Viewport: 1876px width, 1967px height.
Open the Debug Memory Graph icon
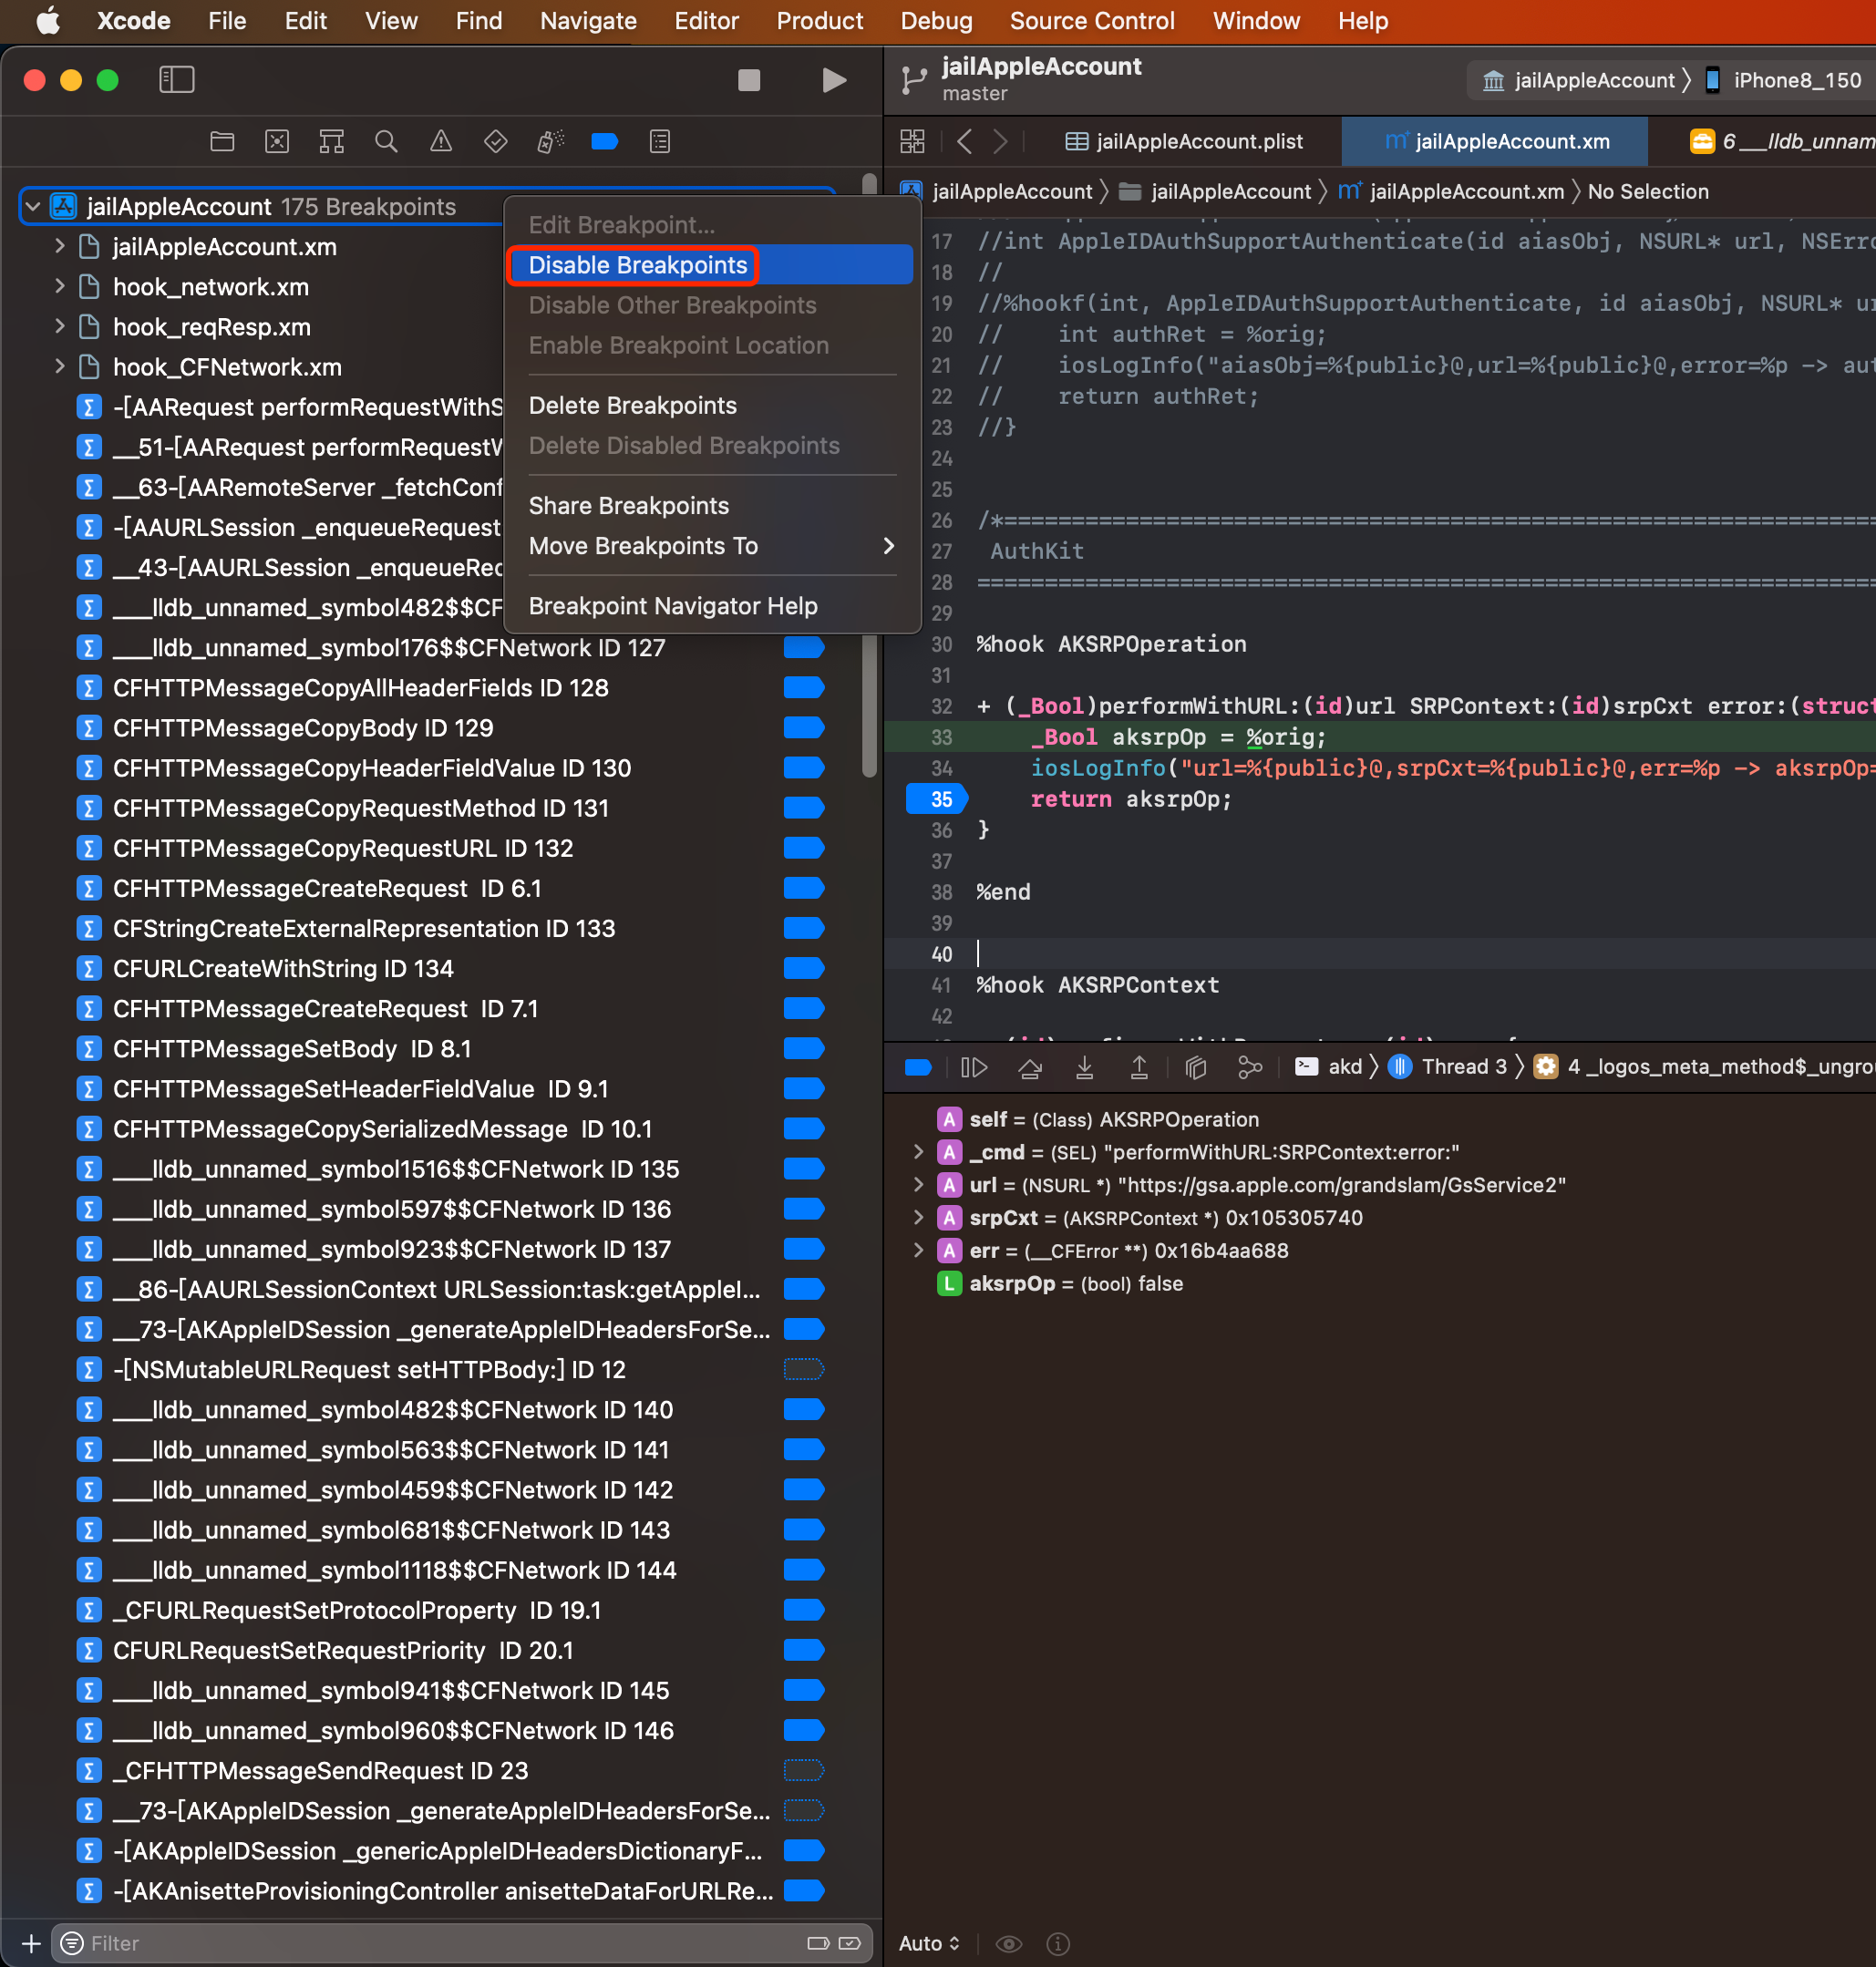click(1250, 1067)
